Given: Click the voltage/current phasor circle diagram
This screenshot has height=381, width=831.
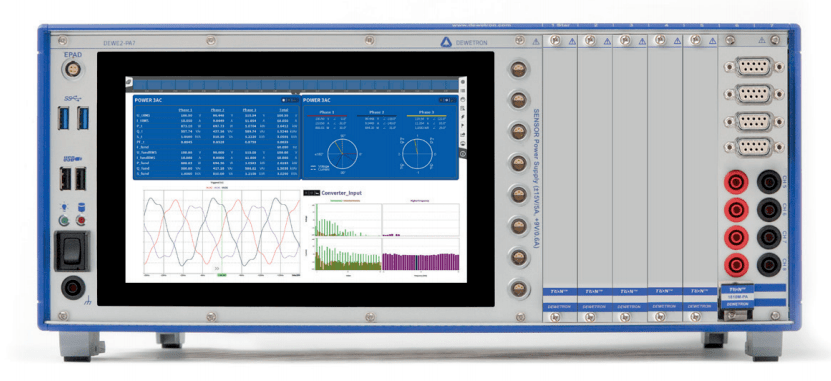Looking at the screenshot, I should pos(342,154).
